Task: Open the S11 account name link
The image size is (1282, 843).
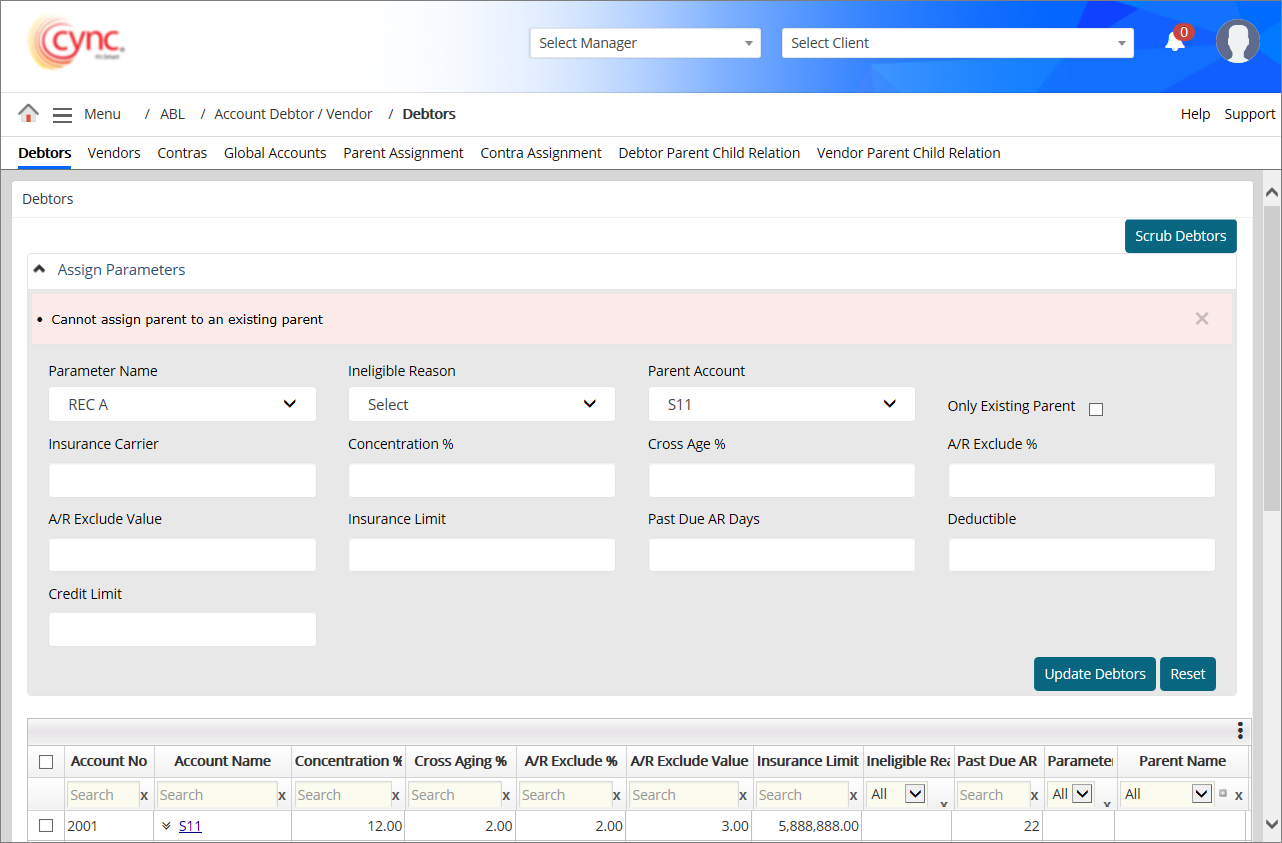Action: tap(190, 826)
